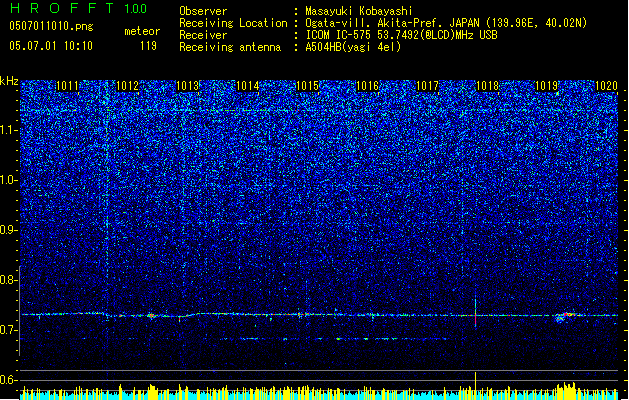Click the 1015 time marker

pyautogui.click(x=307, y=86)
